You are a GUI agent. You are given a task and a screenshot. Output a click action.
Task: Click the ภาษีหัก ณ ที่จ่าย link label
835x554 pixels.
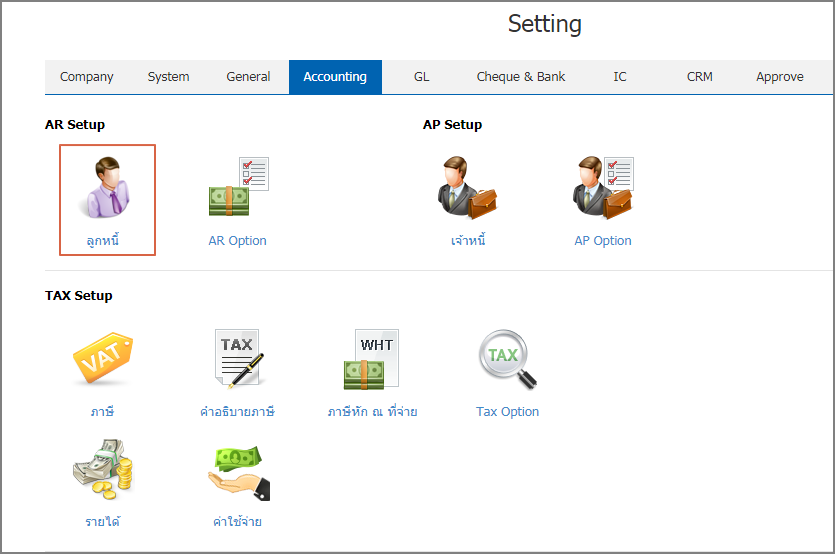coord(372,412)
